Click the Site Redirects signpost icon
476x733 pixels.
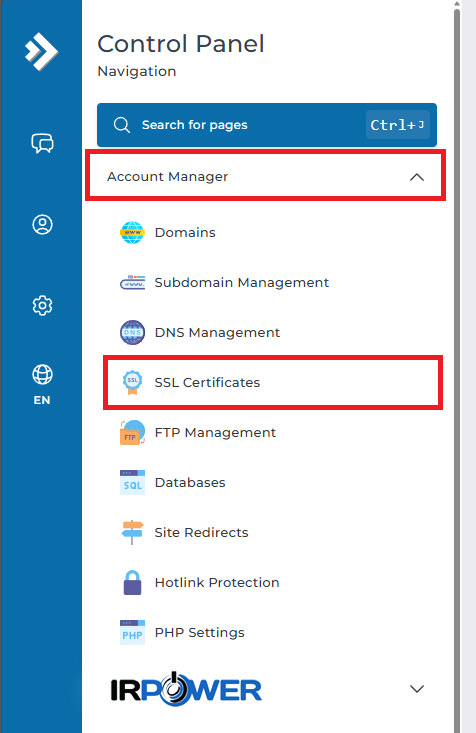[132, 532]
